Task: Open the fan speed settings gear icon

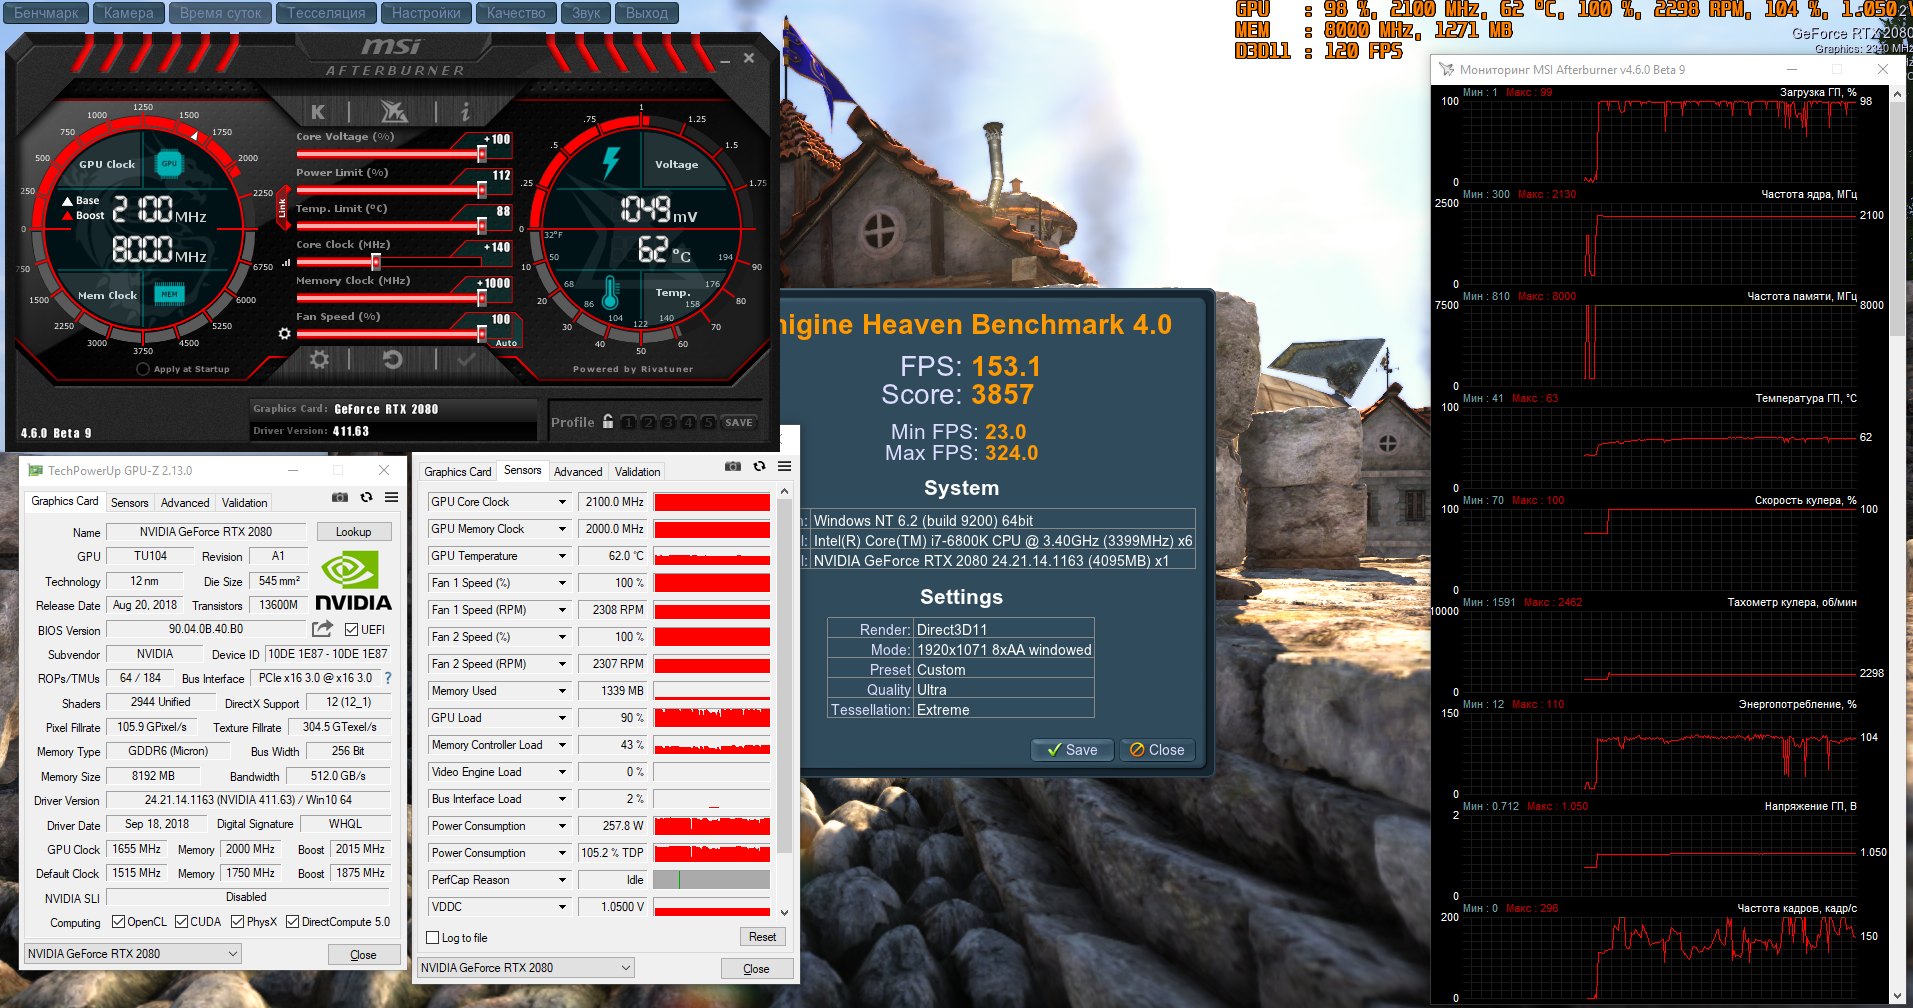Action: point(285,333)
